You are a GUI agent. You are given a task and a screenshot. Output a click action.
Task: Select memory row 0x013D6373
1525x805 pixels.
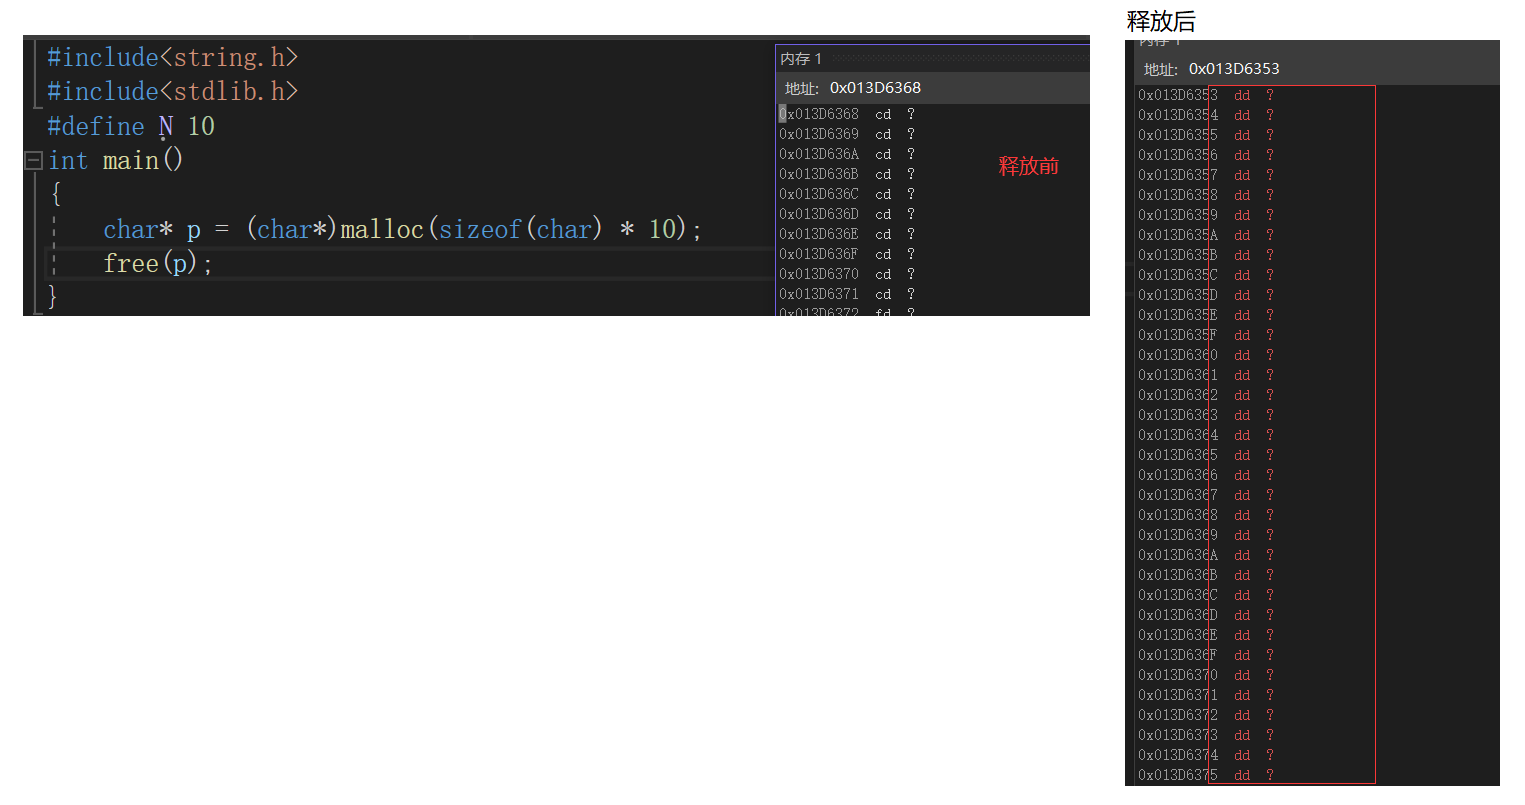pos(1206,735)
